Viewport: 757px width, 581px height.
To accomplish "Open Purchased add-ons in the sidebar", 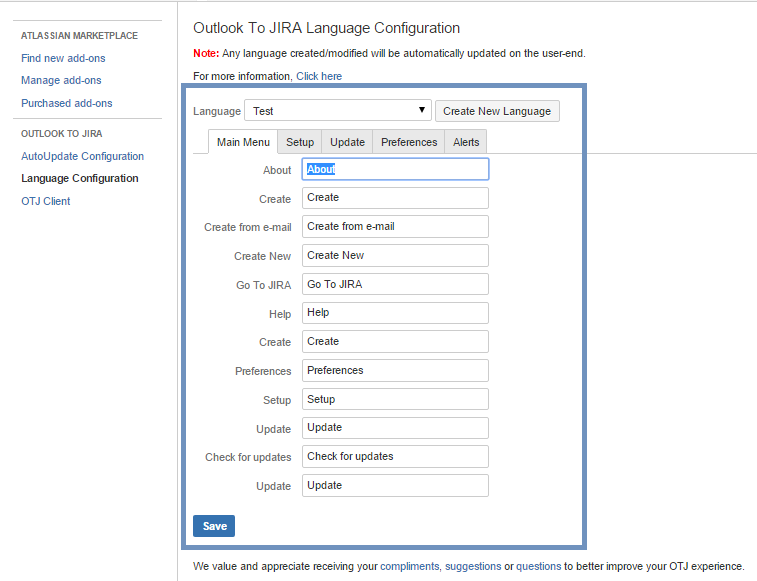I will click(x=67, y=103).
